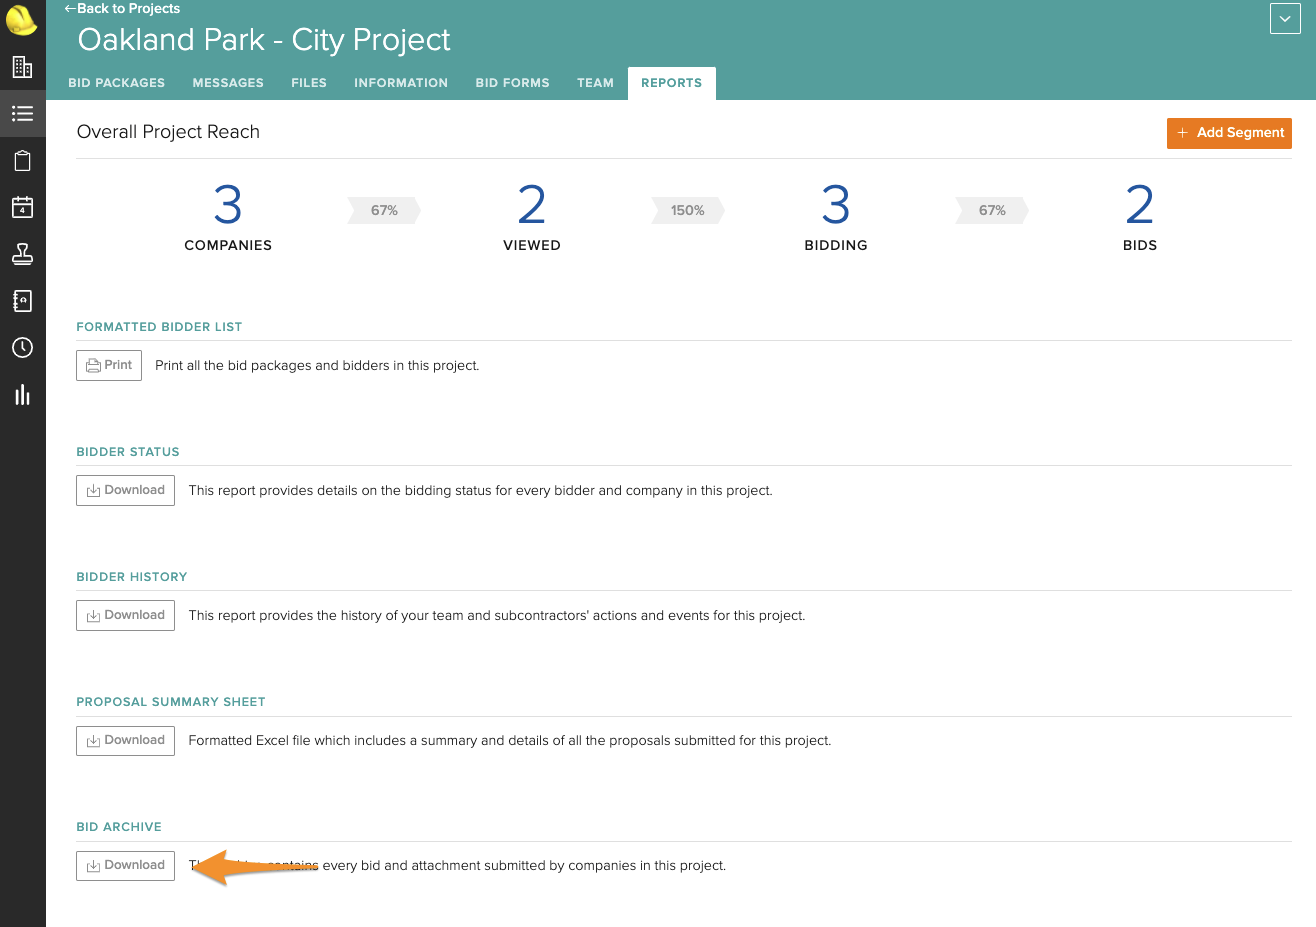The height and width of the screenshot is (927, 1316).
Task: Click the stamp icon in sidebar
Action: click(x=22, y=254)
